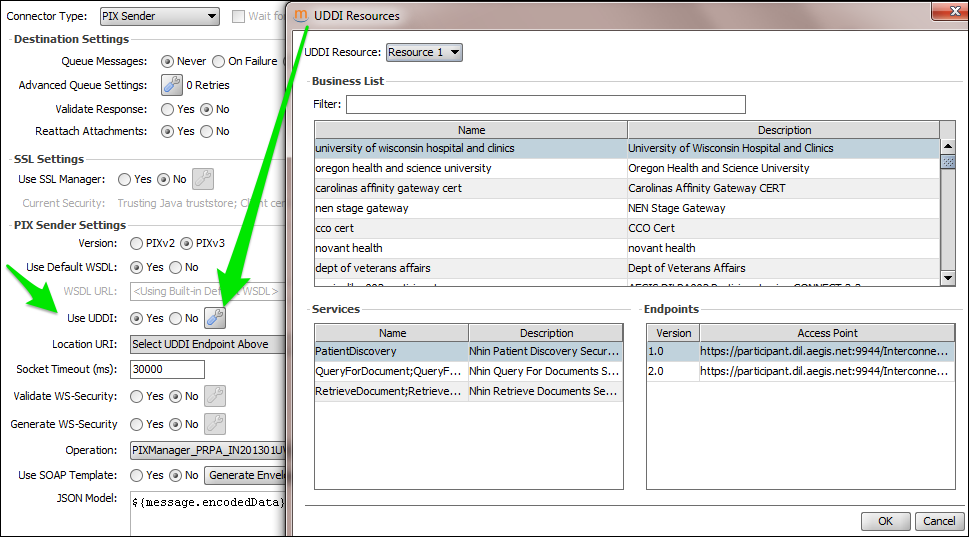Image resolution: width=969 pixels, height=537 pixels.
Task: Select PIXv3 version
Action: (187, 243)
